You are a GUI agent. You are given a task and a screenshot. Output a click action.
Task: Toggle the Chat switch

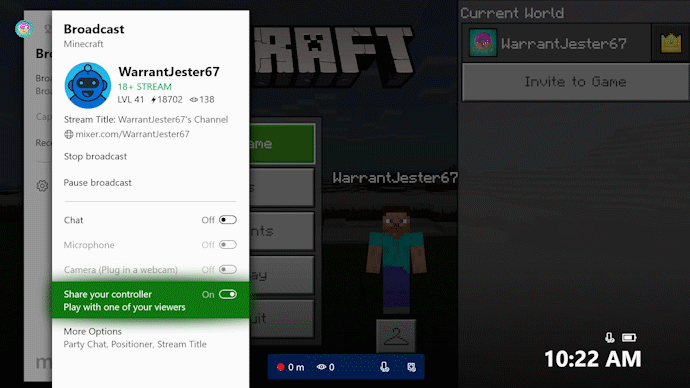pos(228,220)
